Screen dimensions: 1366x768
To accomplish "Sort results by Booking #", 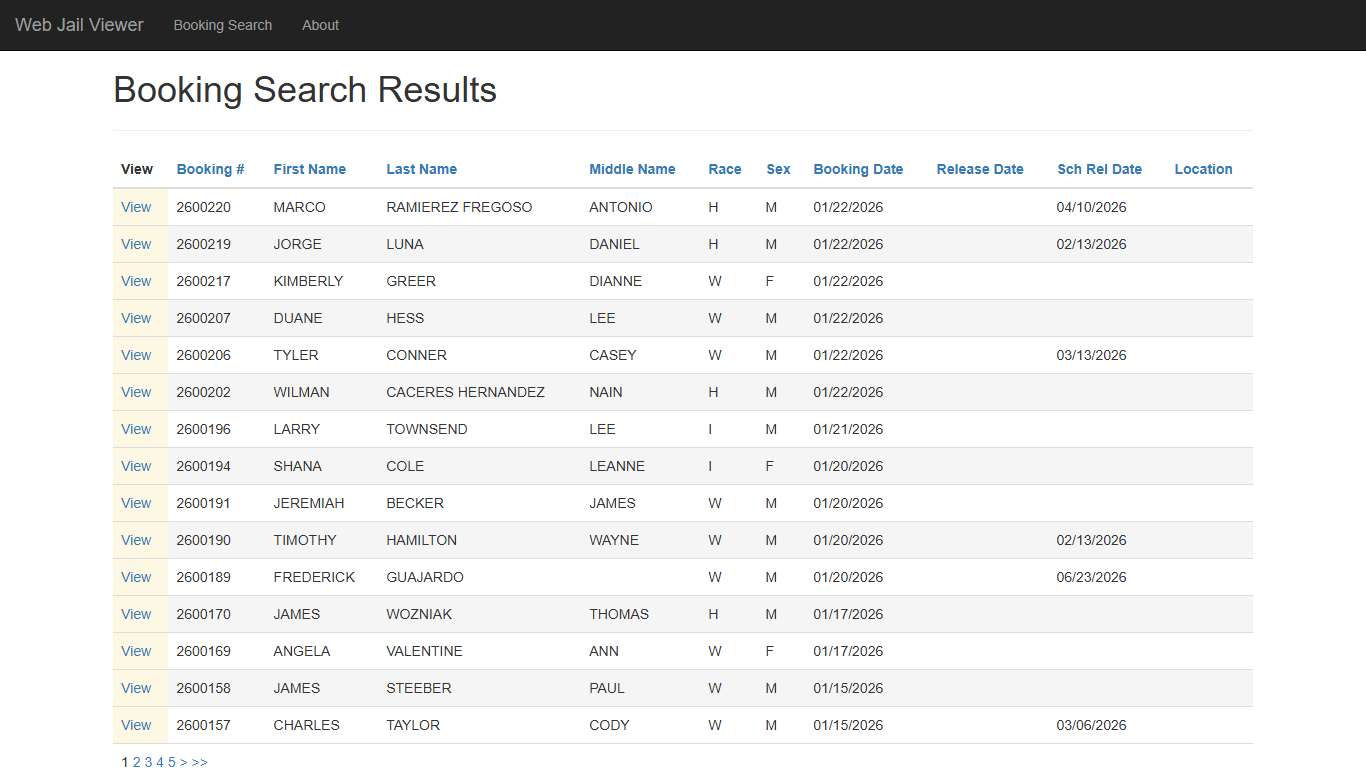I will click(210, 169).
